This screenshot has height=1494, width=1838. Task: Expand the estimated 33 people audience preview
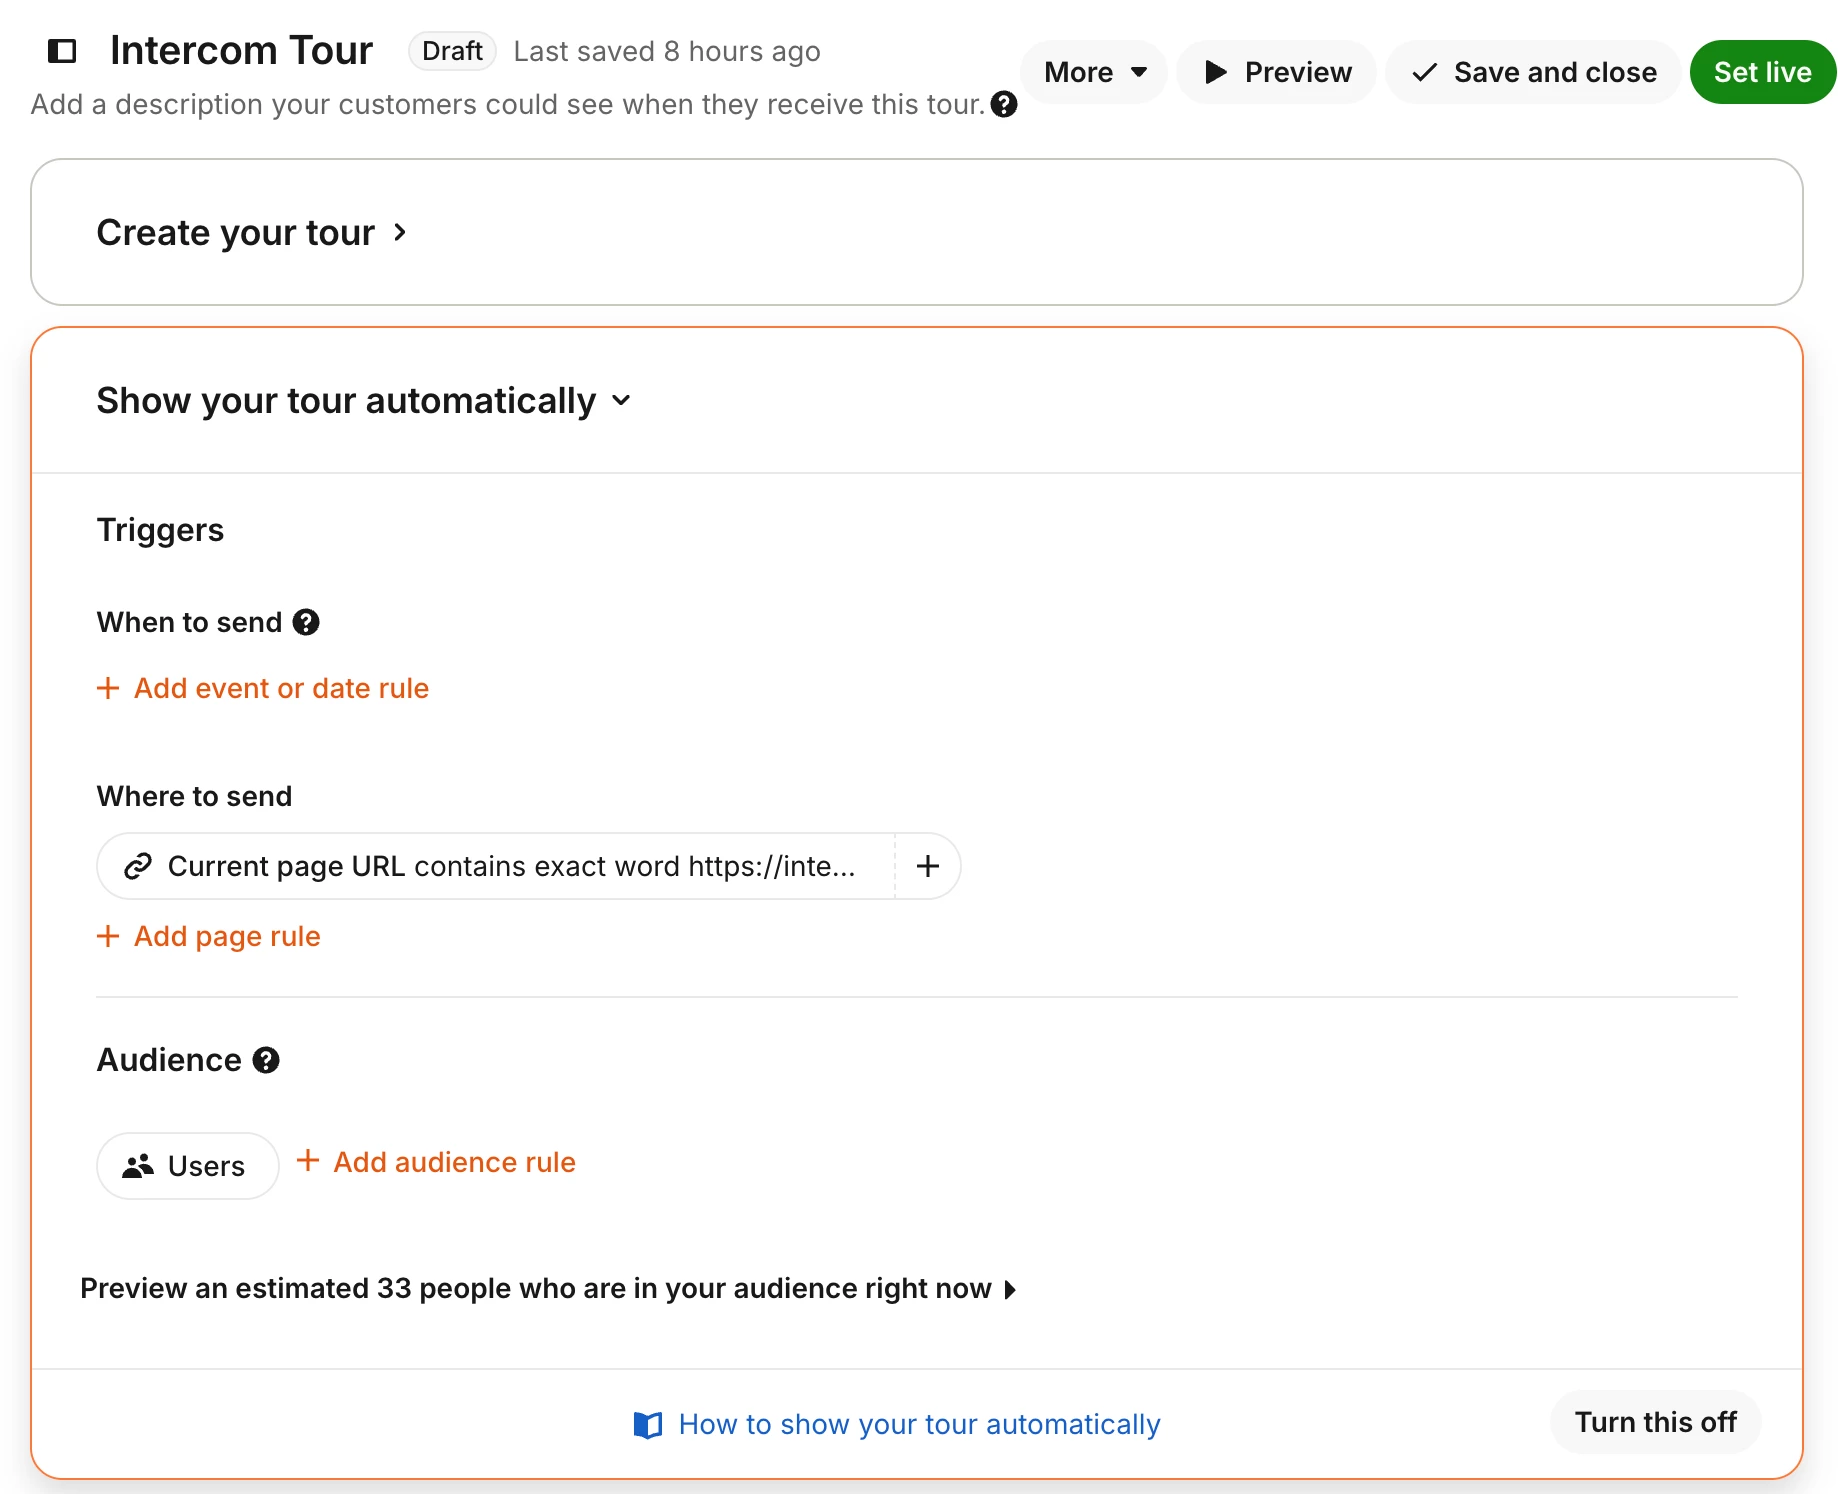point(548,1288)
